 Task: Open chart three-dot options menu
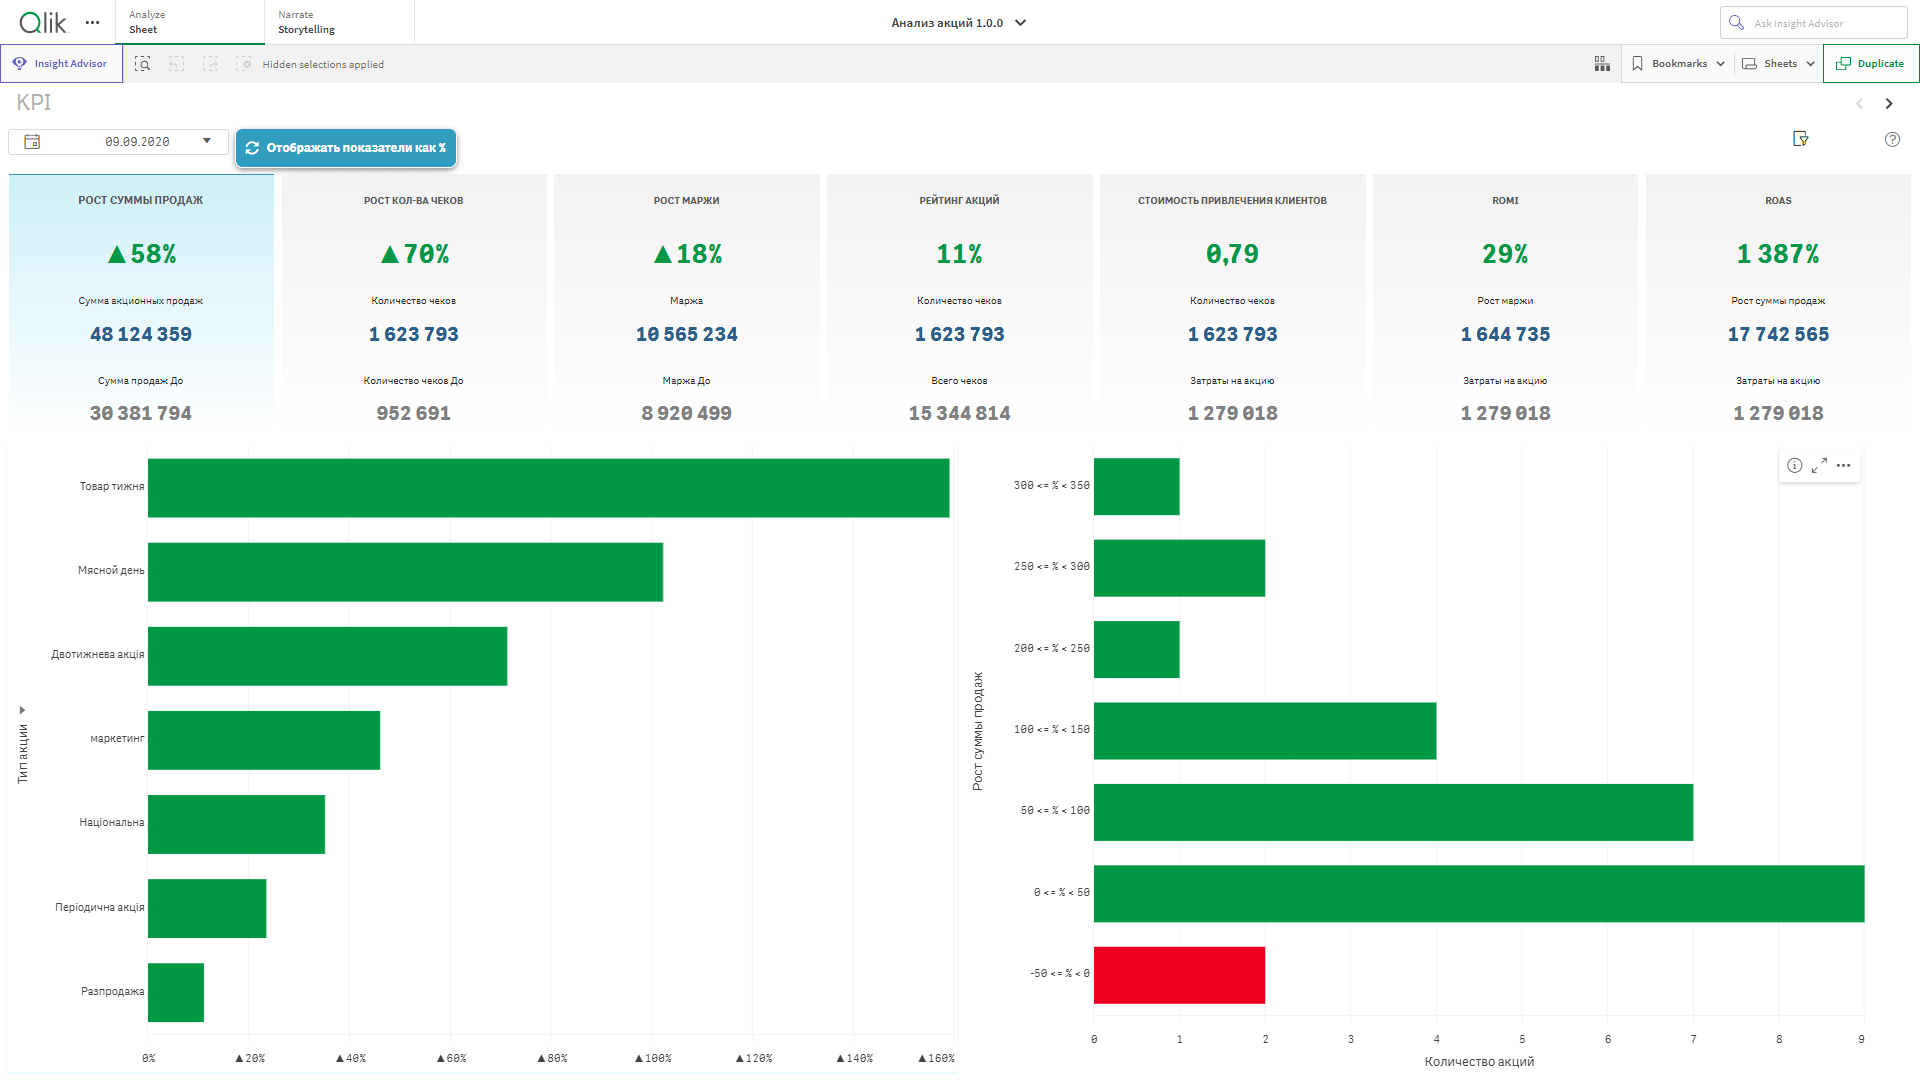point(1844,465)
